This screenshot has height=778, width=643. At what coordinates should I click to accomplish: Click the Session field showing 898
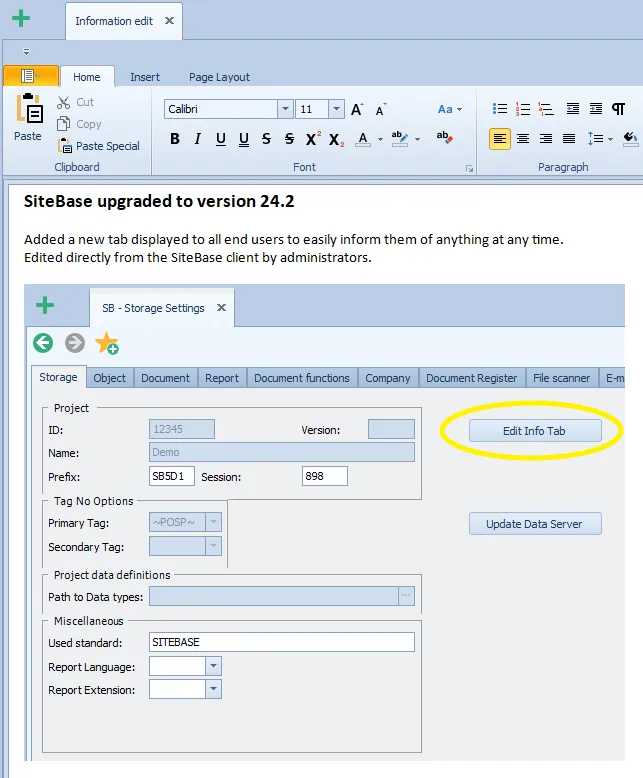click(324, 476)
